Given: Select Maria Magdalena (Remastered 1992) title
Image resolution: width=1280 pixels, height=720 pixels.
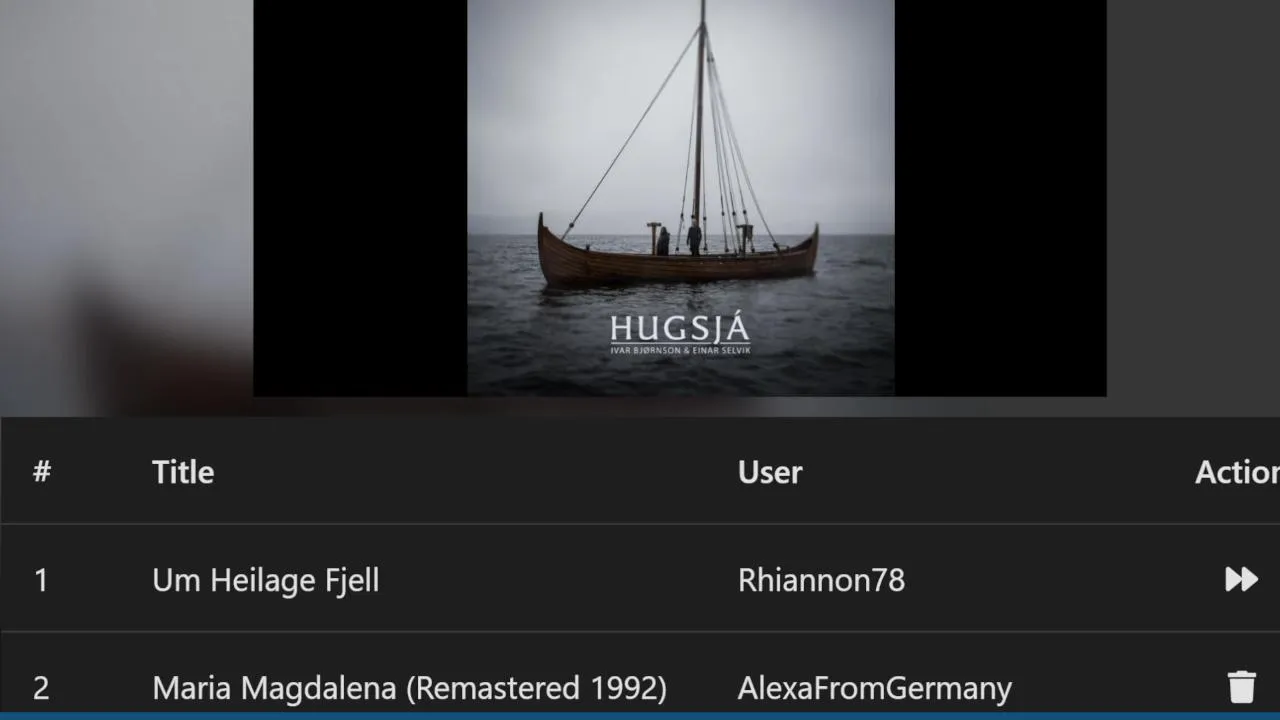Looking at the screenshot, I should (409, 688).
